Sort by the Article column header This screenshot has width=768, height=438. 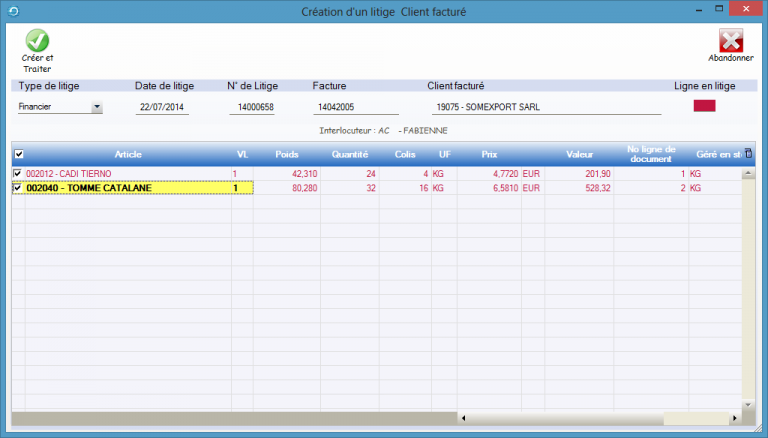tap(128, 155)
